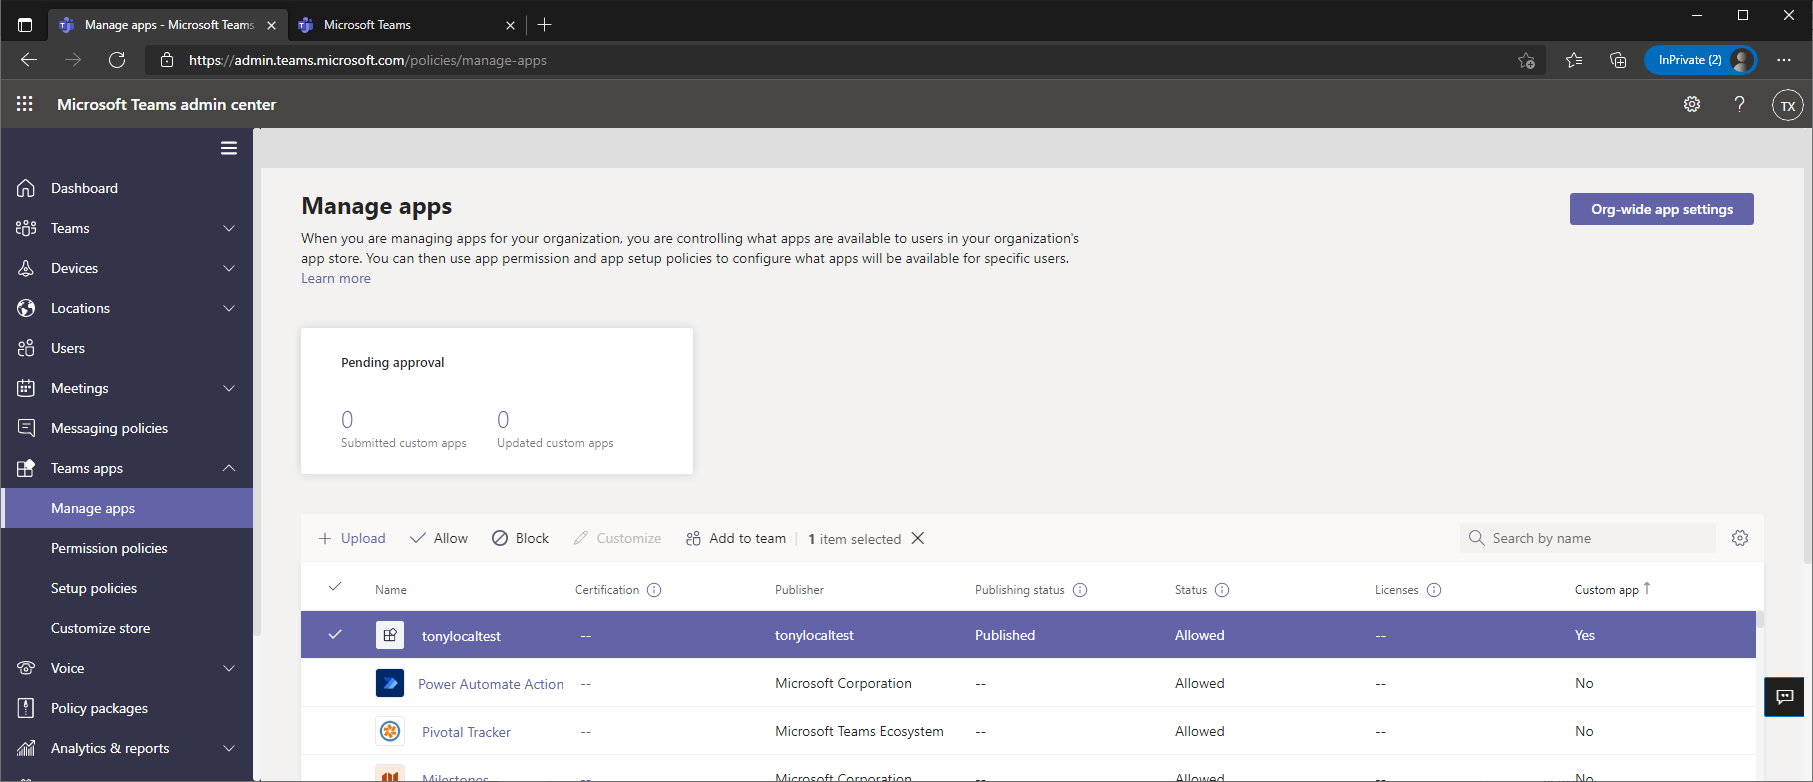Viewport: 1813px width, 782px height.
Task: Open the app launcher waffle icon
Action: pyautogui.click(x=25, y=104)
